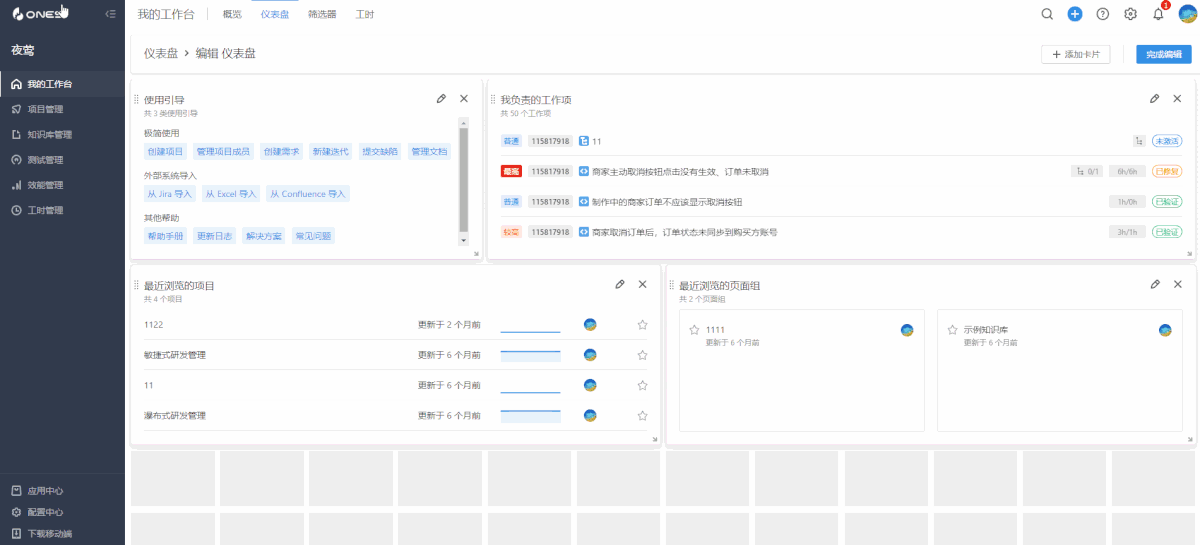Remove the 我负责的工作项 card
The width and height of the screenshot is (1200, 545).
coord(1177,98)
